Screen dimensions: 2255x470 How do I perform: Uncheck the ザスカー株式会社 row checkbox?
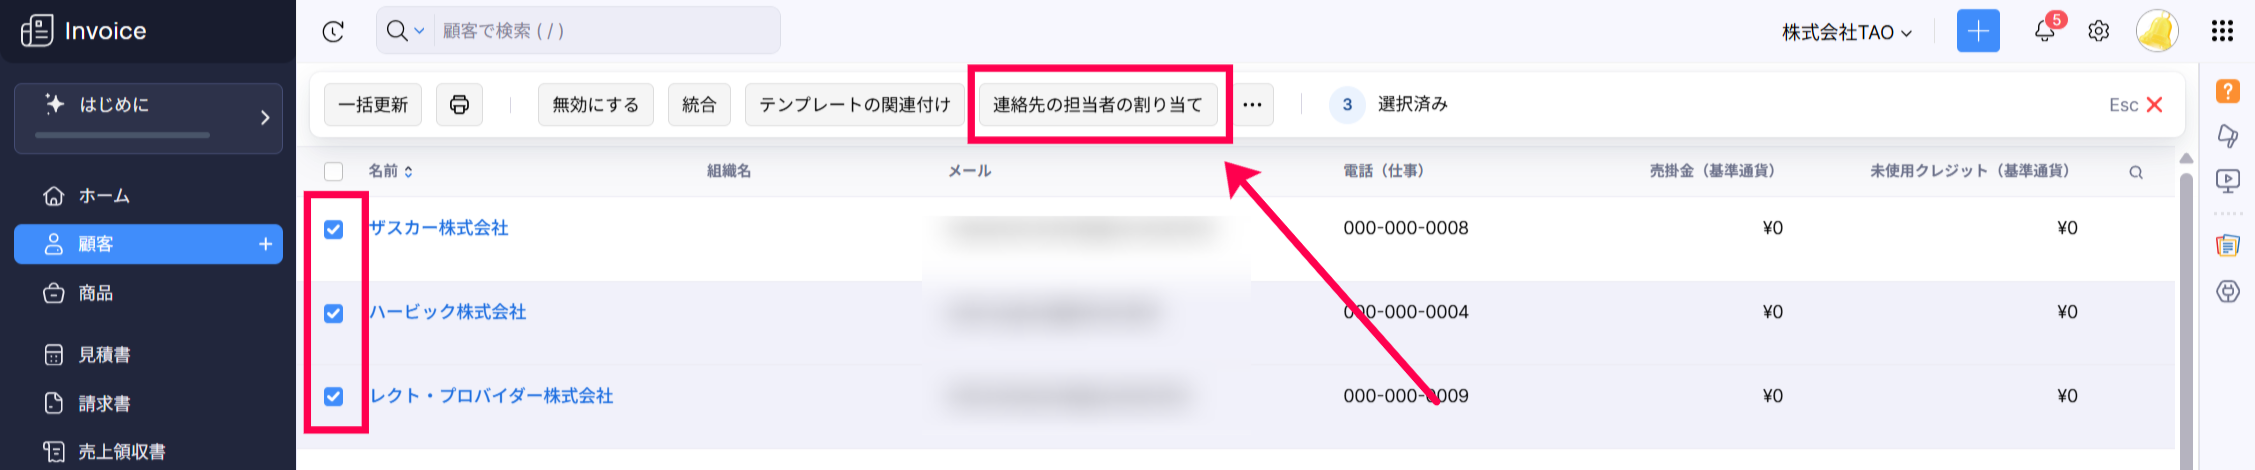click(x=334, y=229)
